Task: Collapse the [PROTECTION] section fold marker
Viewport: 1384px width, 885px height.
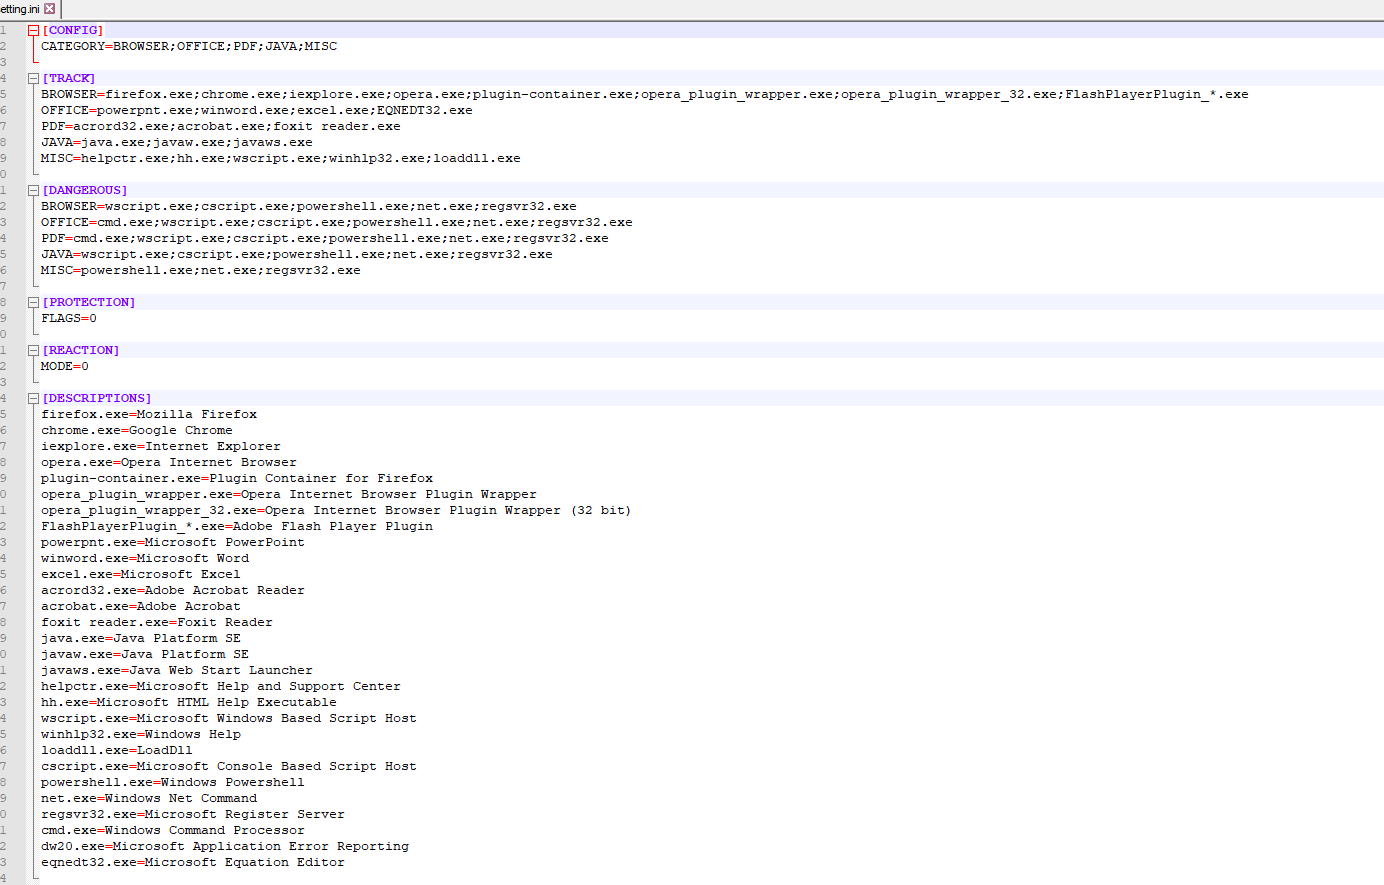Action: coord(33,302)
